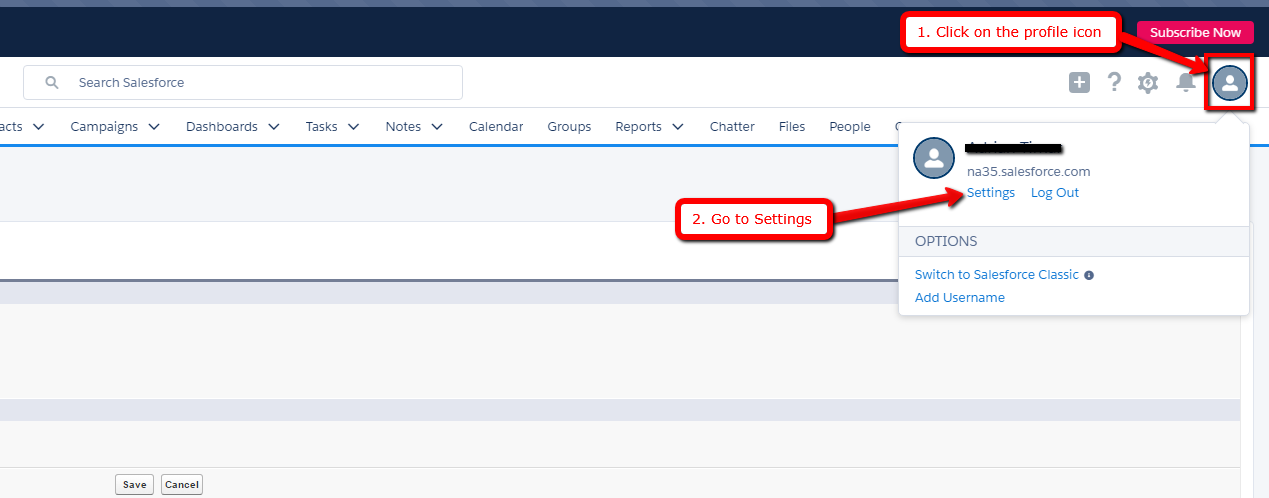
Task: Open the Notes tab
Action: [x=403, y=127]
